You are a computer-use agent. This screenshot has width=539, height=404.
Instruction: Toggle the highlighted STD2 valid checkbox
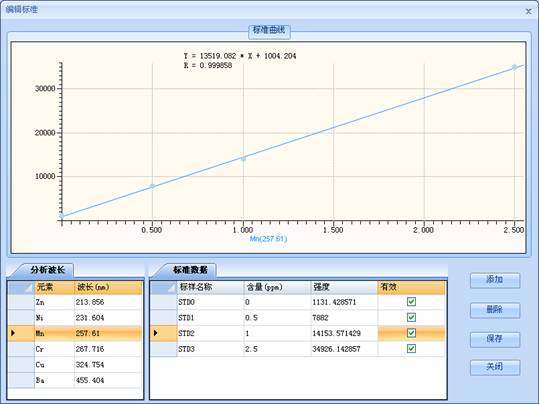(x=411, y=333)
